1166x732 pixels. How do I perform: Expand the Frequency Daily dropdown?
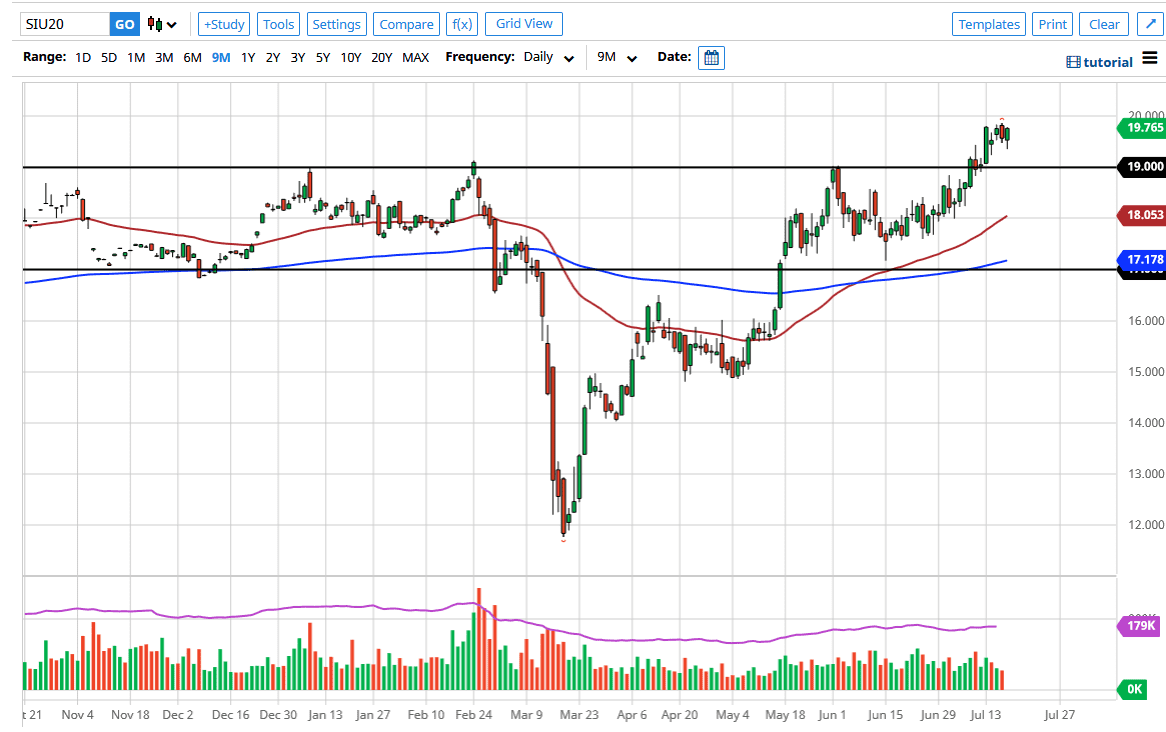pyautogui.click(x=549, y=58)
